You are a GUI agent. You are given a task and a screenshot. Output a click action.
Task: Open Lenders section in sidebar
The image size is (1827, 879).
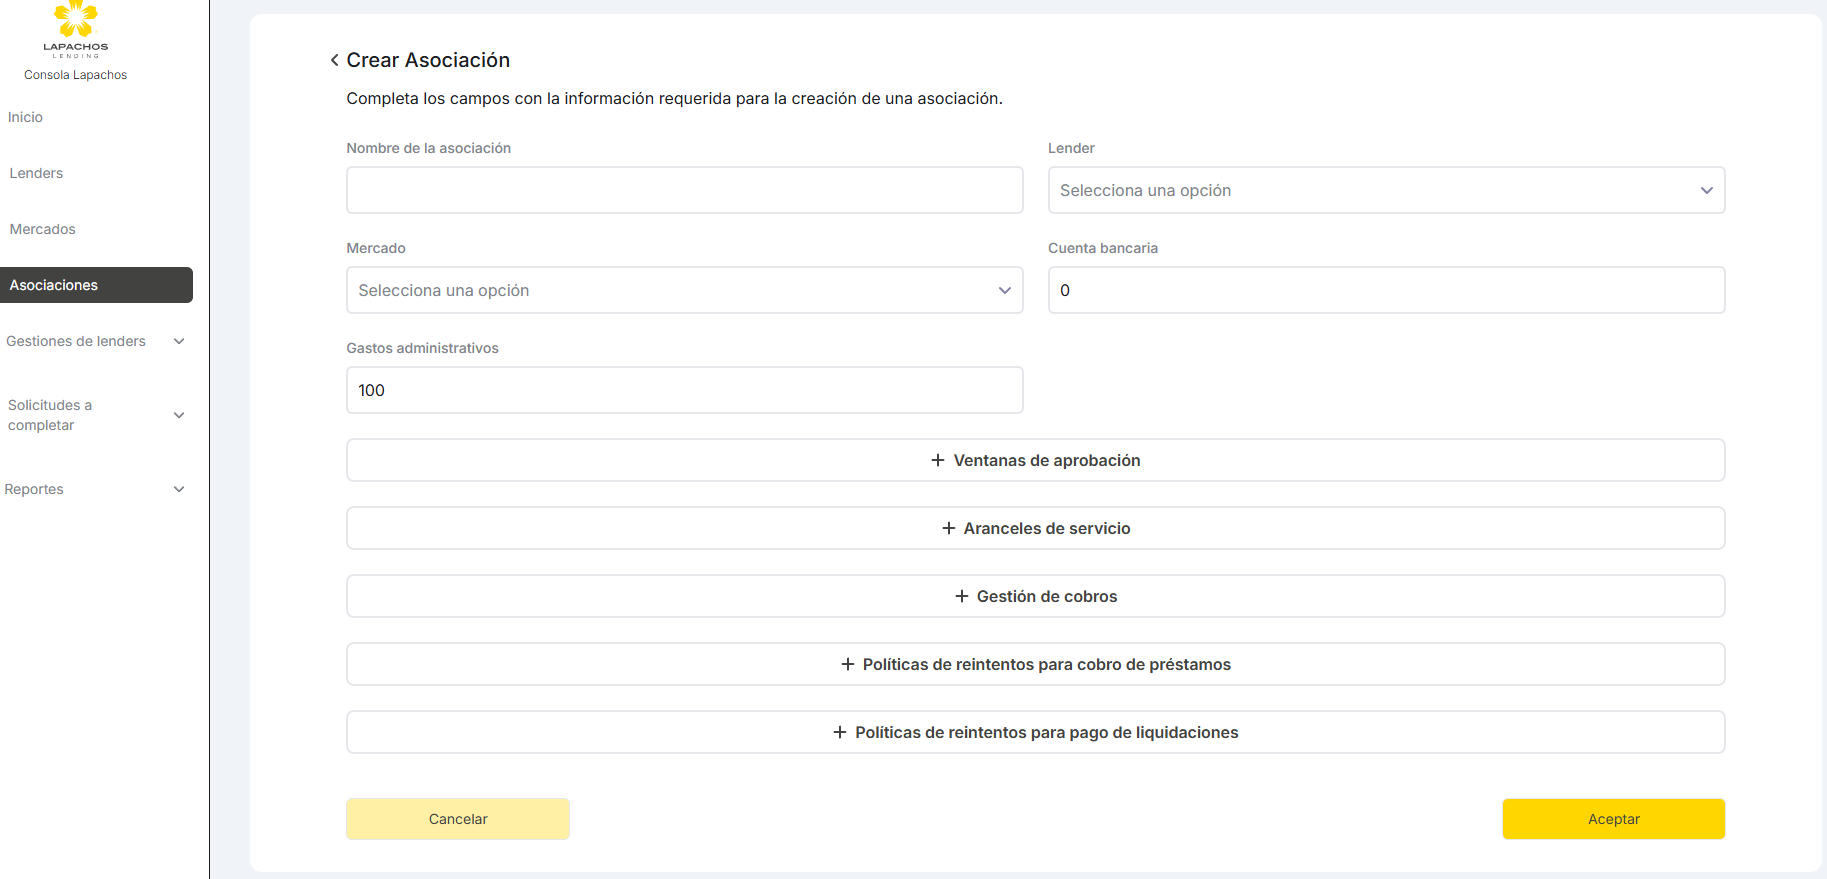tap(37, 173)
